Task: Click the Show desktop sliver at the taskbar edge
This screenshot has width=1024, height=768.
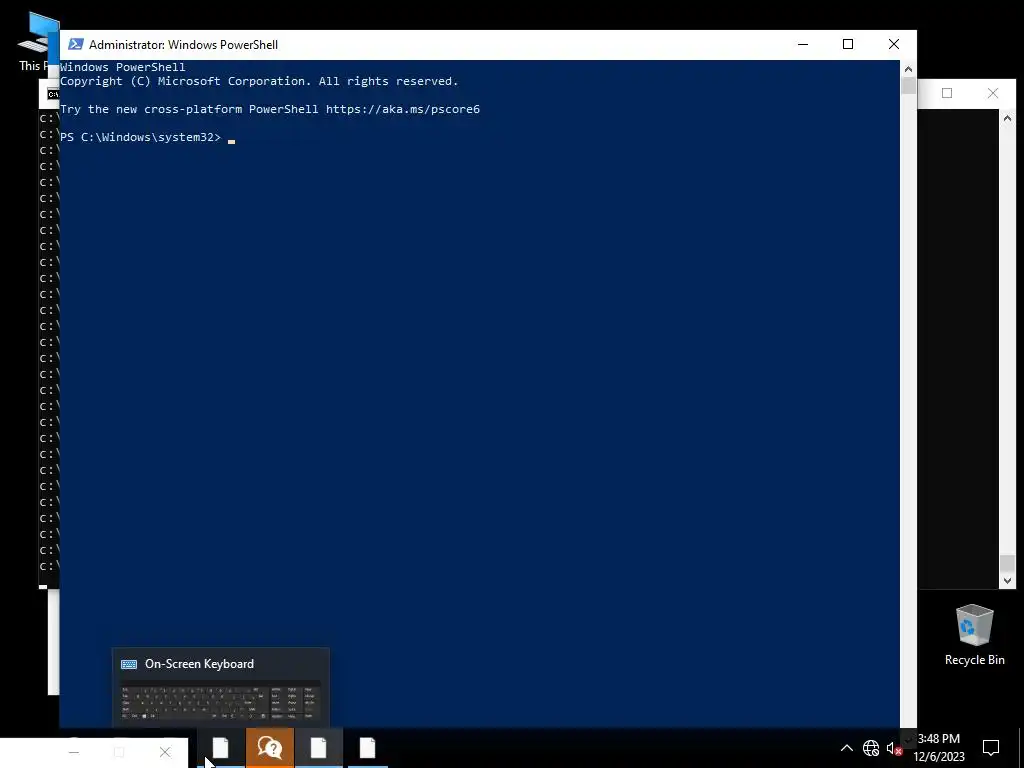Action: click(1021, 748)
